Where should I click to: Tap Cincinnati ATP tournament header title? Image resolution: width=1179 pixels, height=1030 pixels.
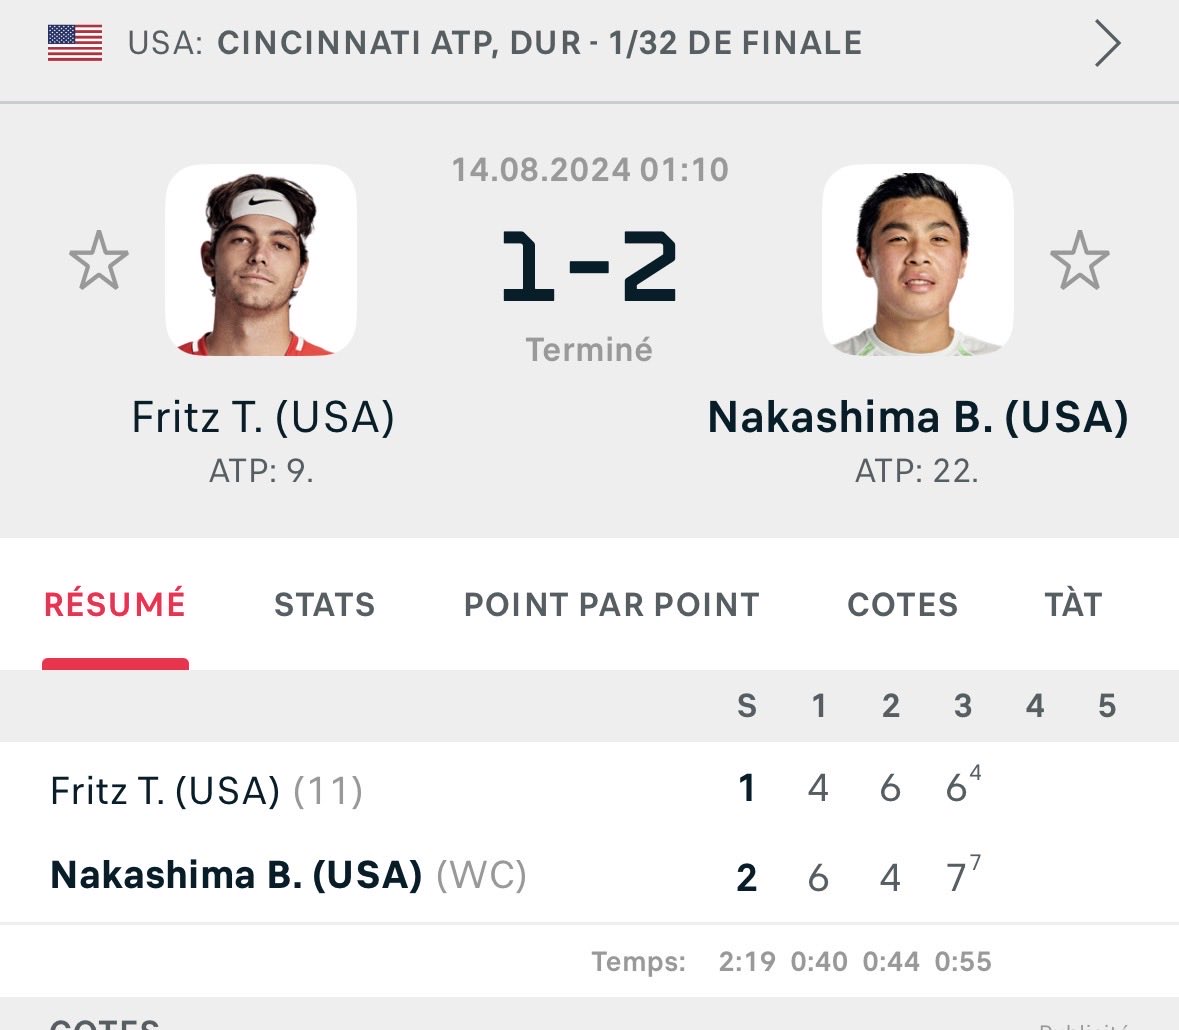539,43
